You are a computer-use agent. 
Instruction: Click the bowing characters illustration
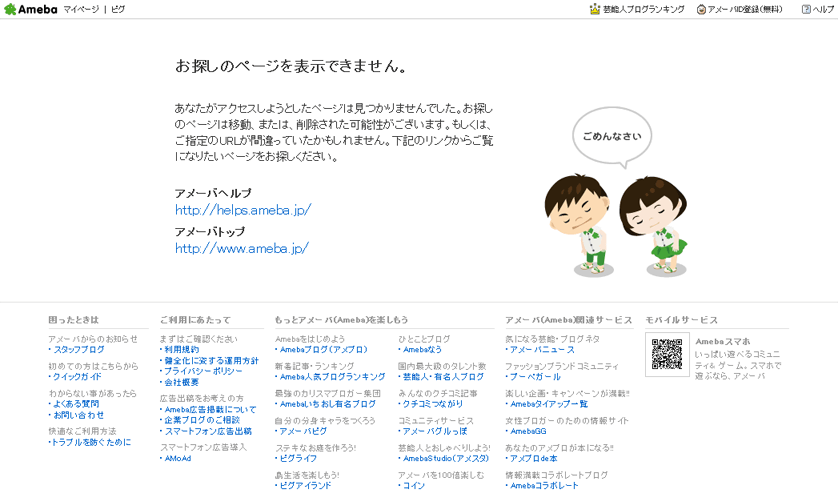(x=616, y=224)
